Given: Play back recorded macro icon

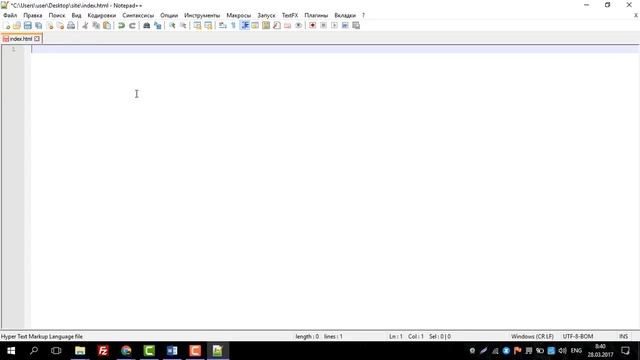Looking at the screenshot, I should click(334, 25).
